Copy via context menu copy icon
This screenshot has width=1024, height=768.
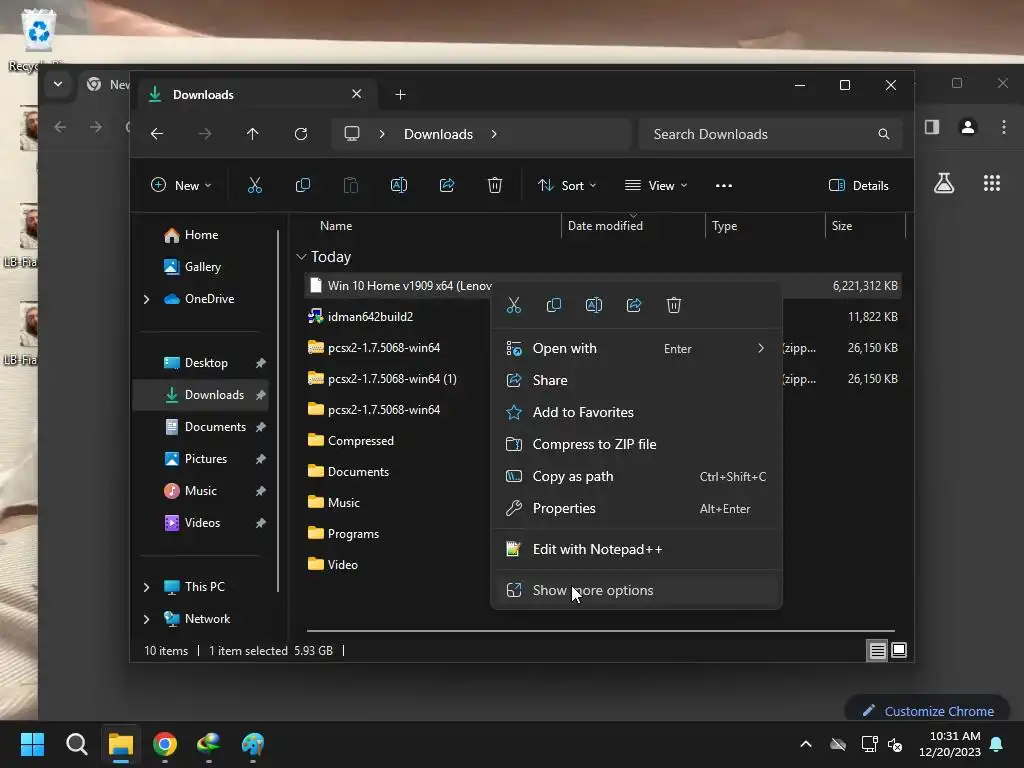pos(554,305)
